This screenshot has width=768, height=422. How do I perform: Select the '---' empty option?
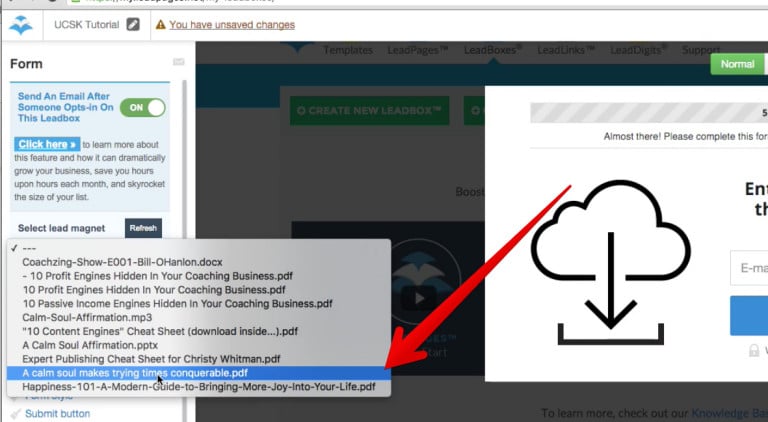[199, 248]
